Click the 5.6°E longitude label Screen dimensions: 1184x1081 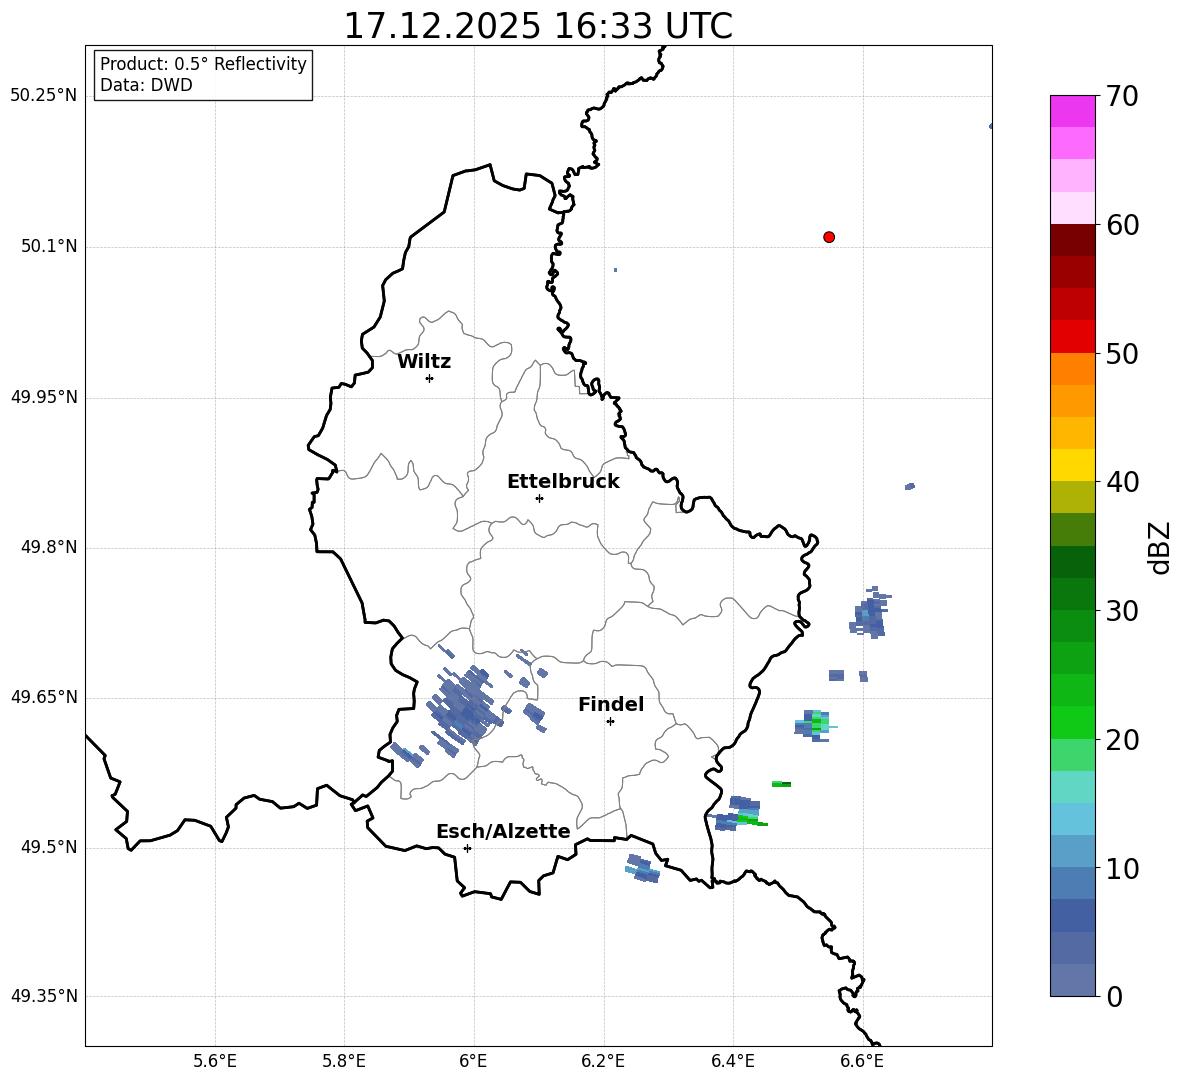(215, 1061)
